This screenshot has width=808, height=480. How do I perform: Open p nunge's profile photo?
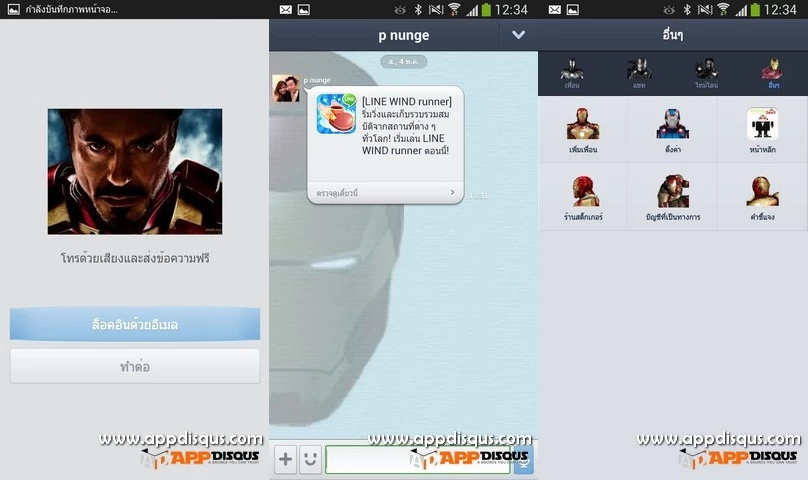(286, 88)
